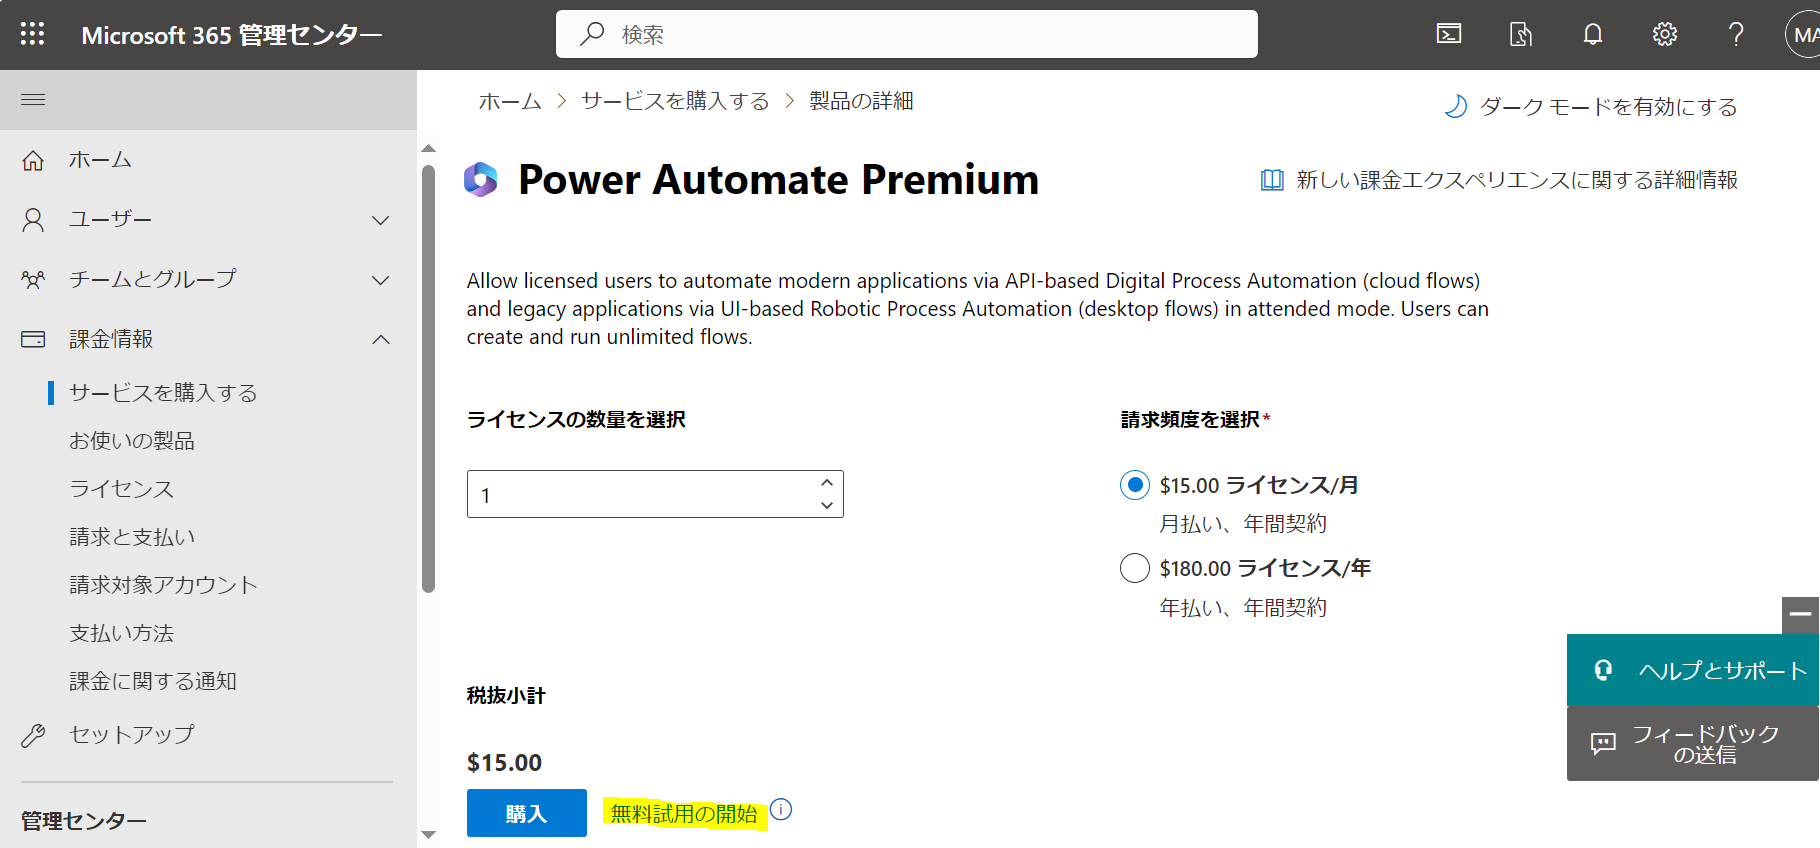Click ホーム breadcrumb link
The image size is (1820, 848).
pyautogui.click(x=510, y=101)
